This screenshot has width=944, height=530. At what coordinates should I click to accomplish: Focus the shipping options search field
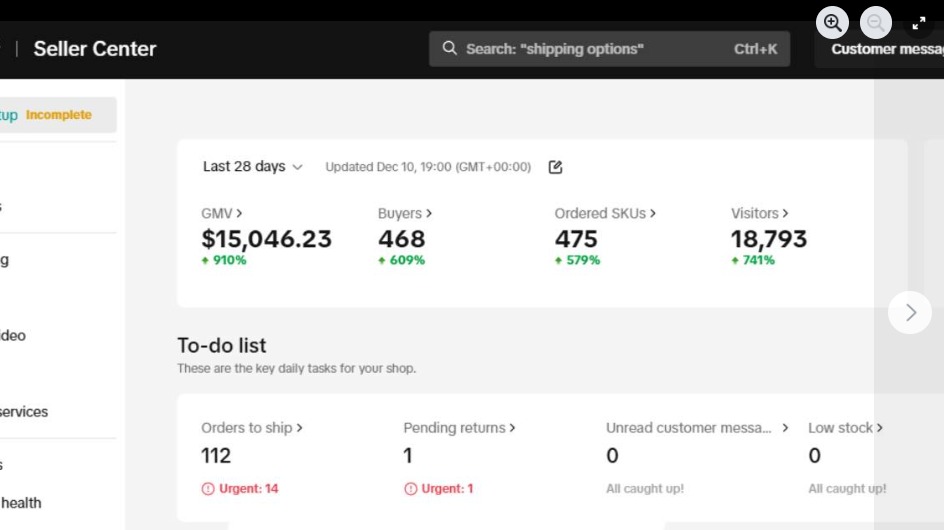(x=590, y=49)
